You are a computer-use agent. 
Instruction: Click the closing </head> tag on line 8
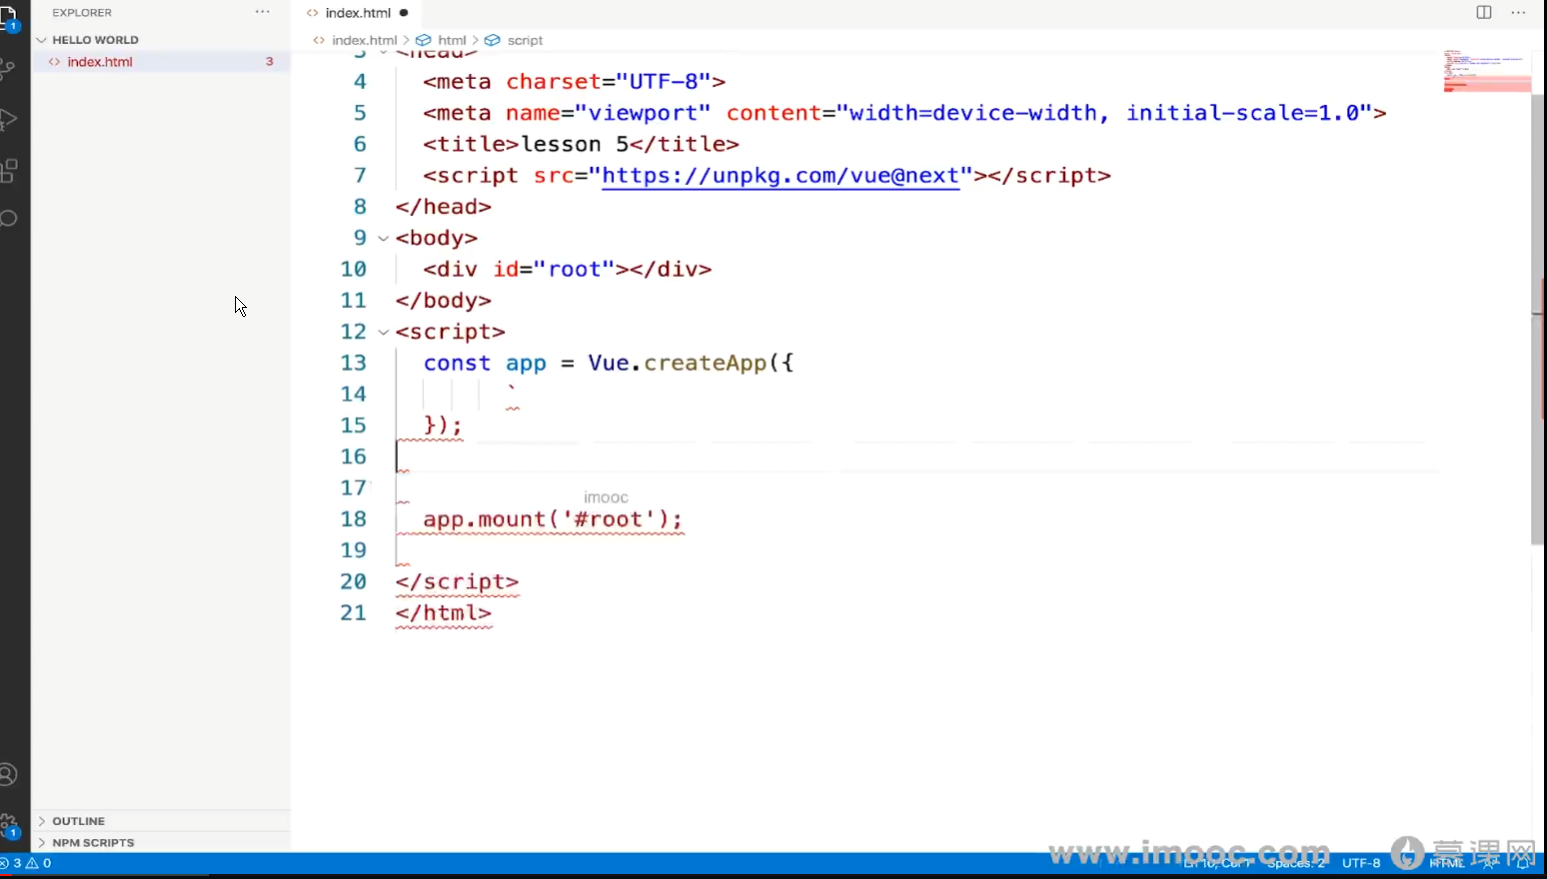[x=443, y=207]
